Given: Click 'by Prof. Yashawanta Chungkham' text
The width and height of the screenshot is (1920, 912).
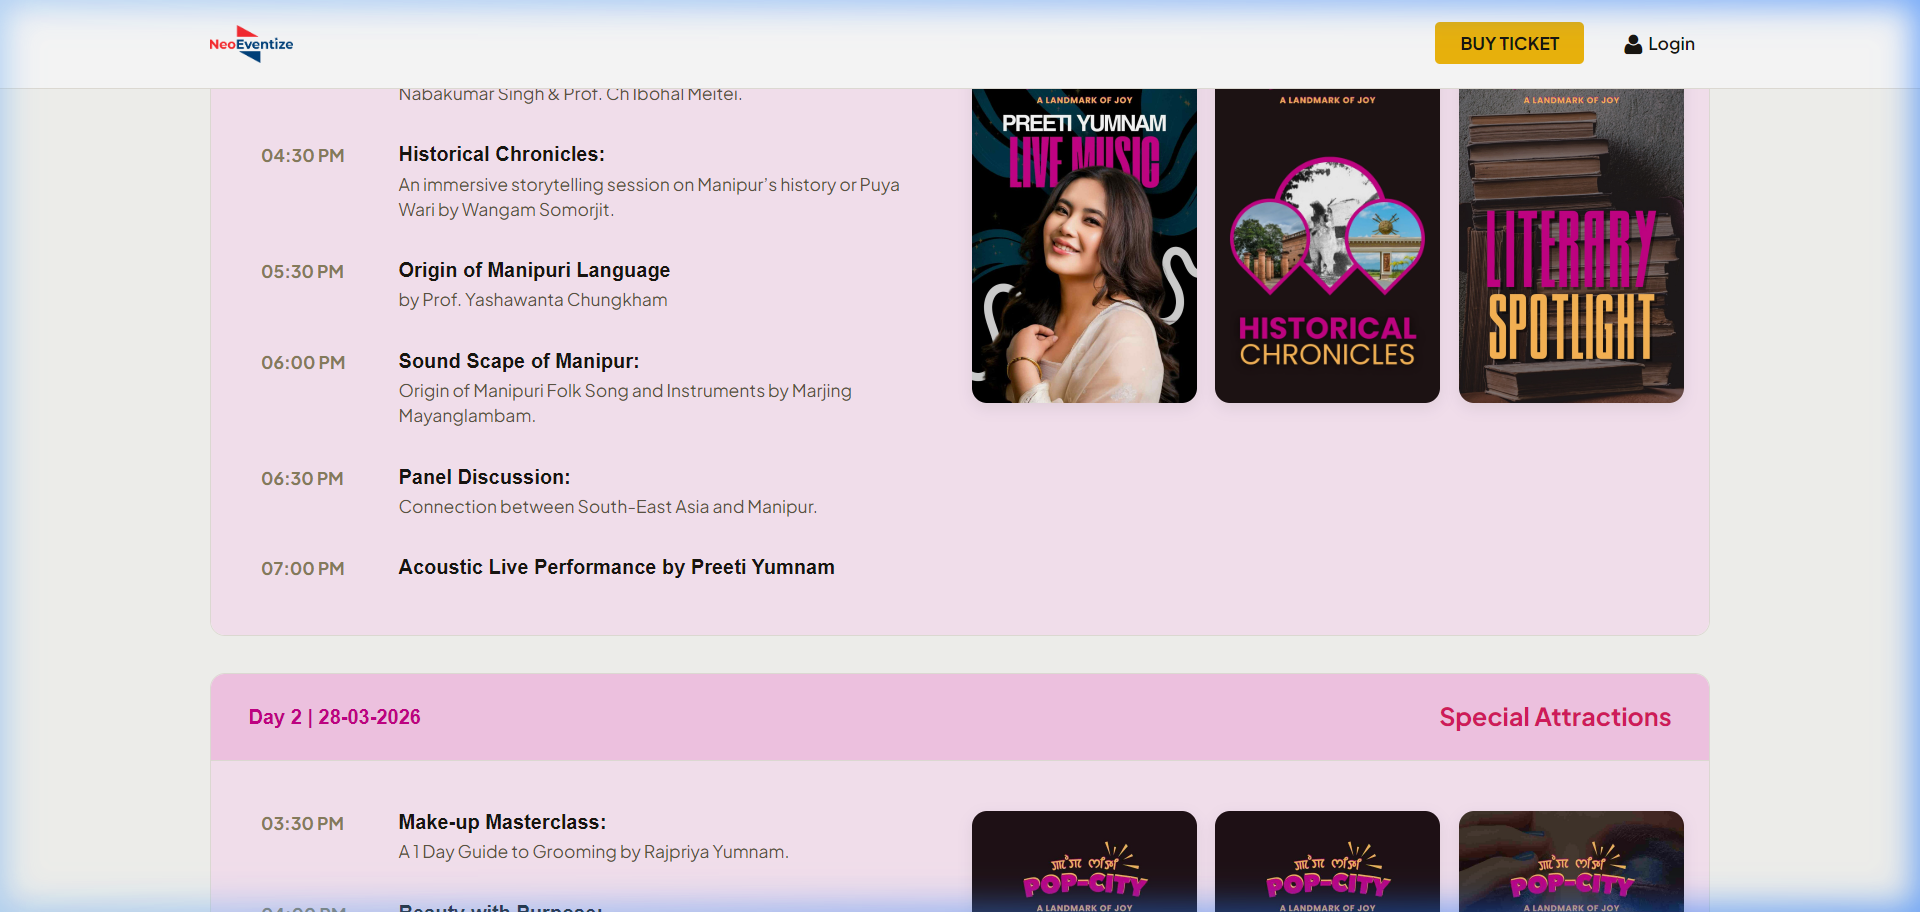Looking at the screenshot, I should click(x=533, y=300).
